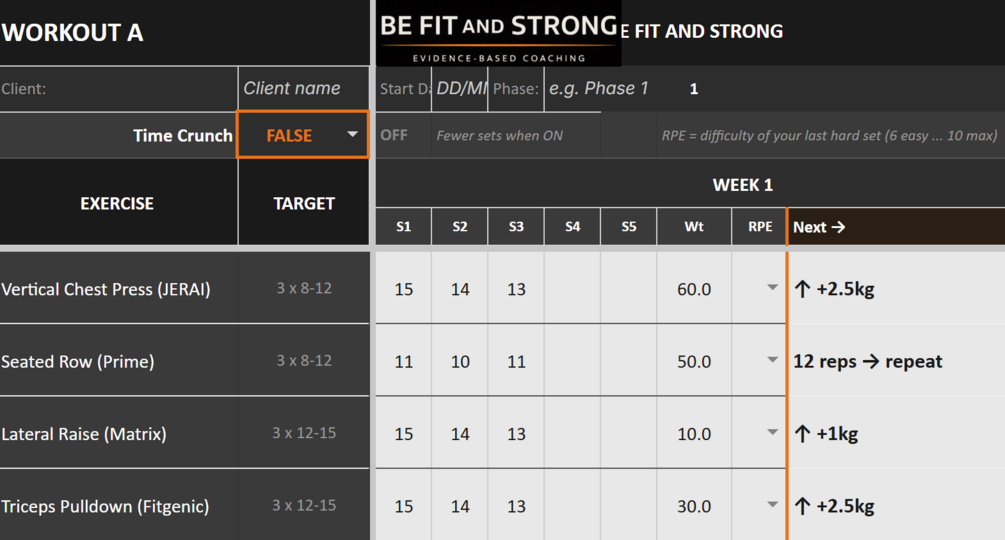Expand RPE dropdown for Seated Row
The image size is (1005, 540).
[772, 361]
